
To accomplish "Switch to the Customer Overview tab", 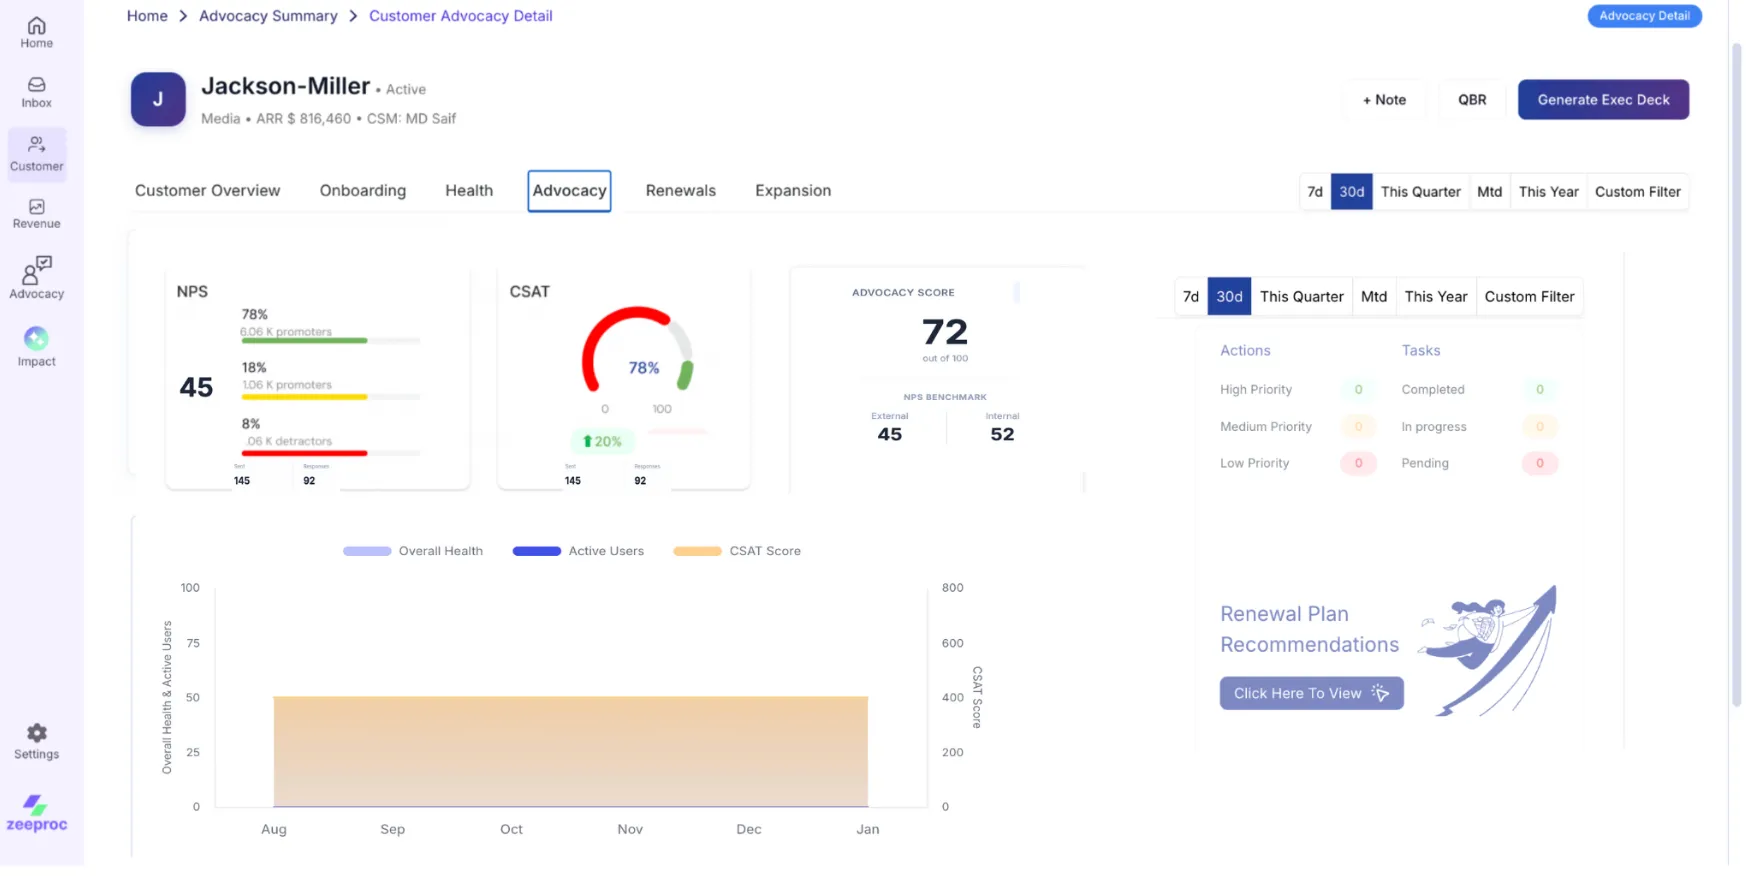I will (x=207, y=191).
